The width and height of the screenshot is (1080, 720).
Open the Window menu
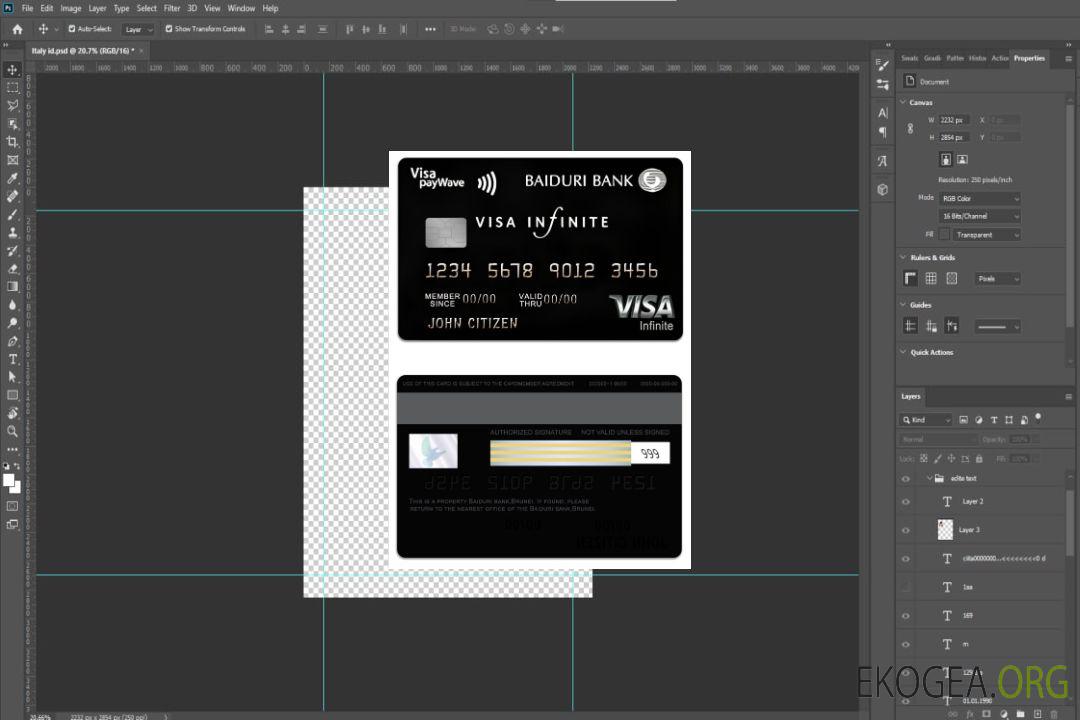tap(241, 8)
